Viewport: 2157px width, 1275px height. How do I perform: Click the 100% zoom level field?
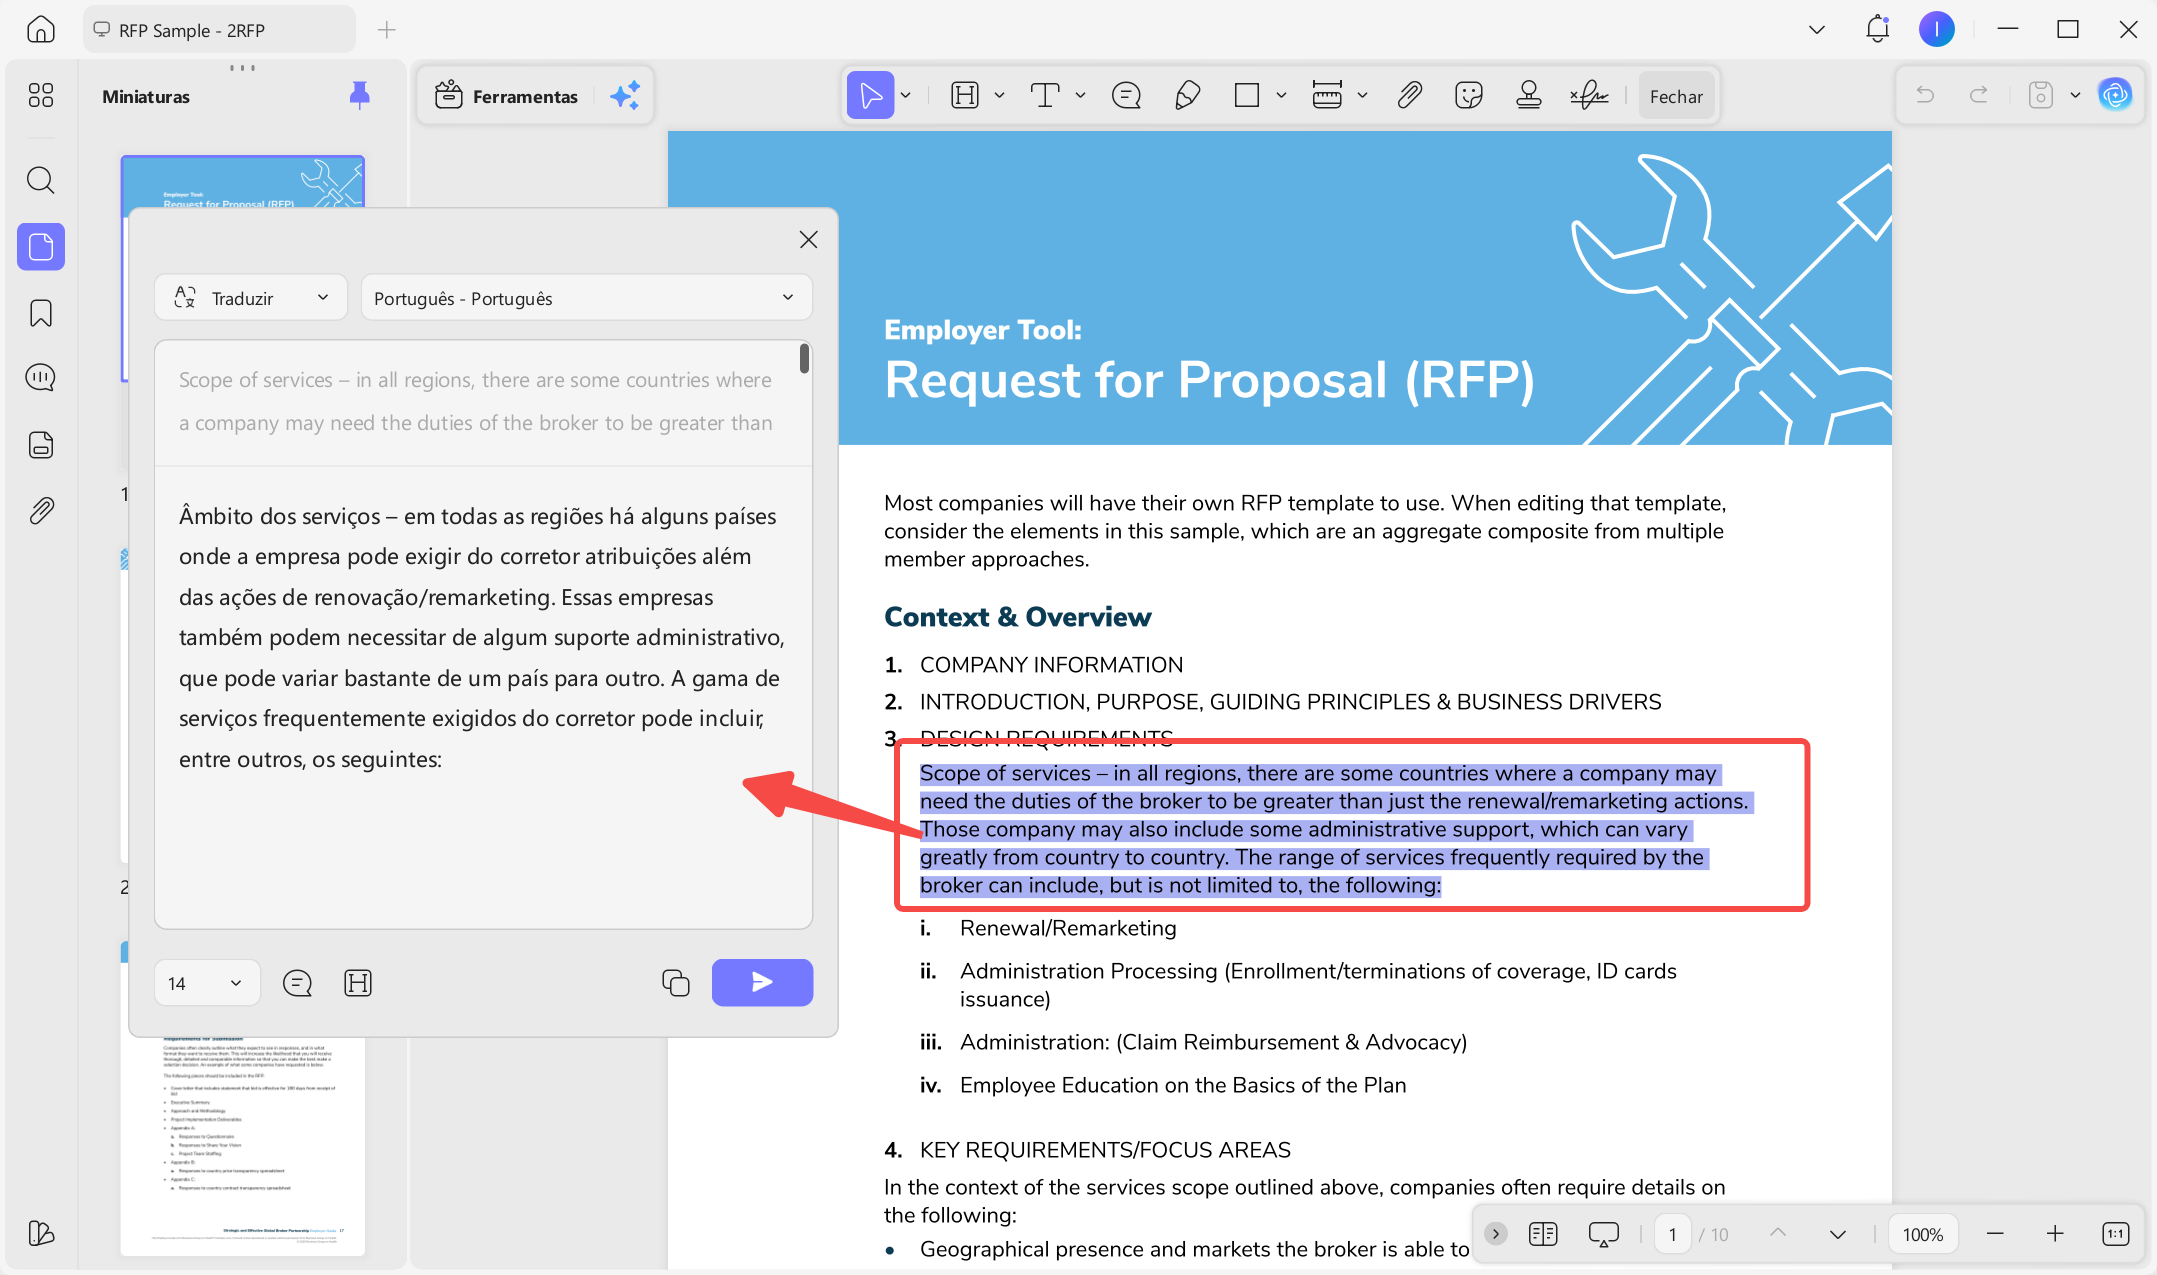click(1923, 1234)
